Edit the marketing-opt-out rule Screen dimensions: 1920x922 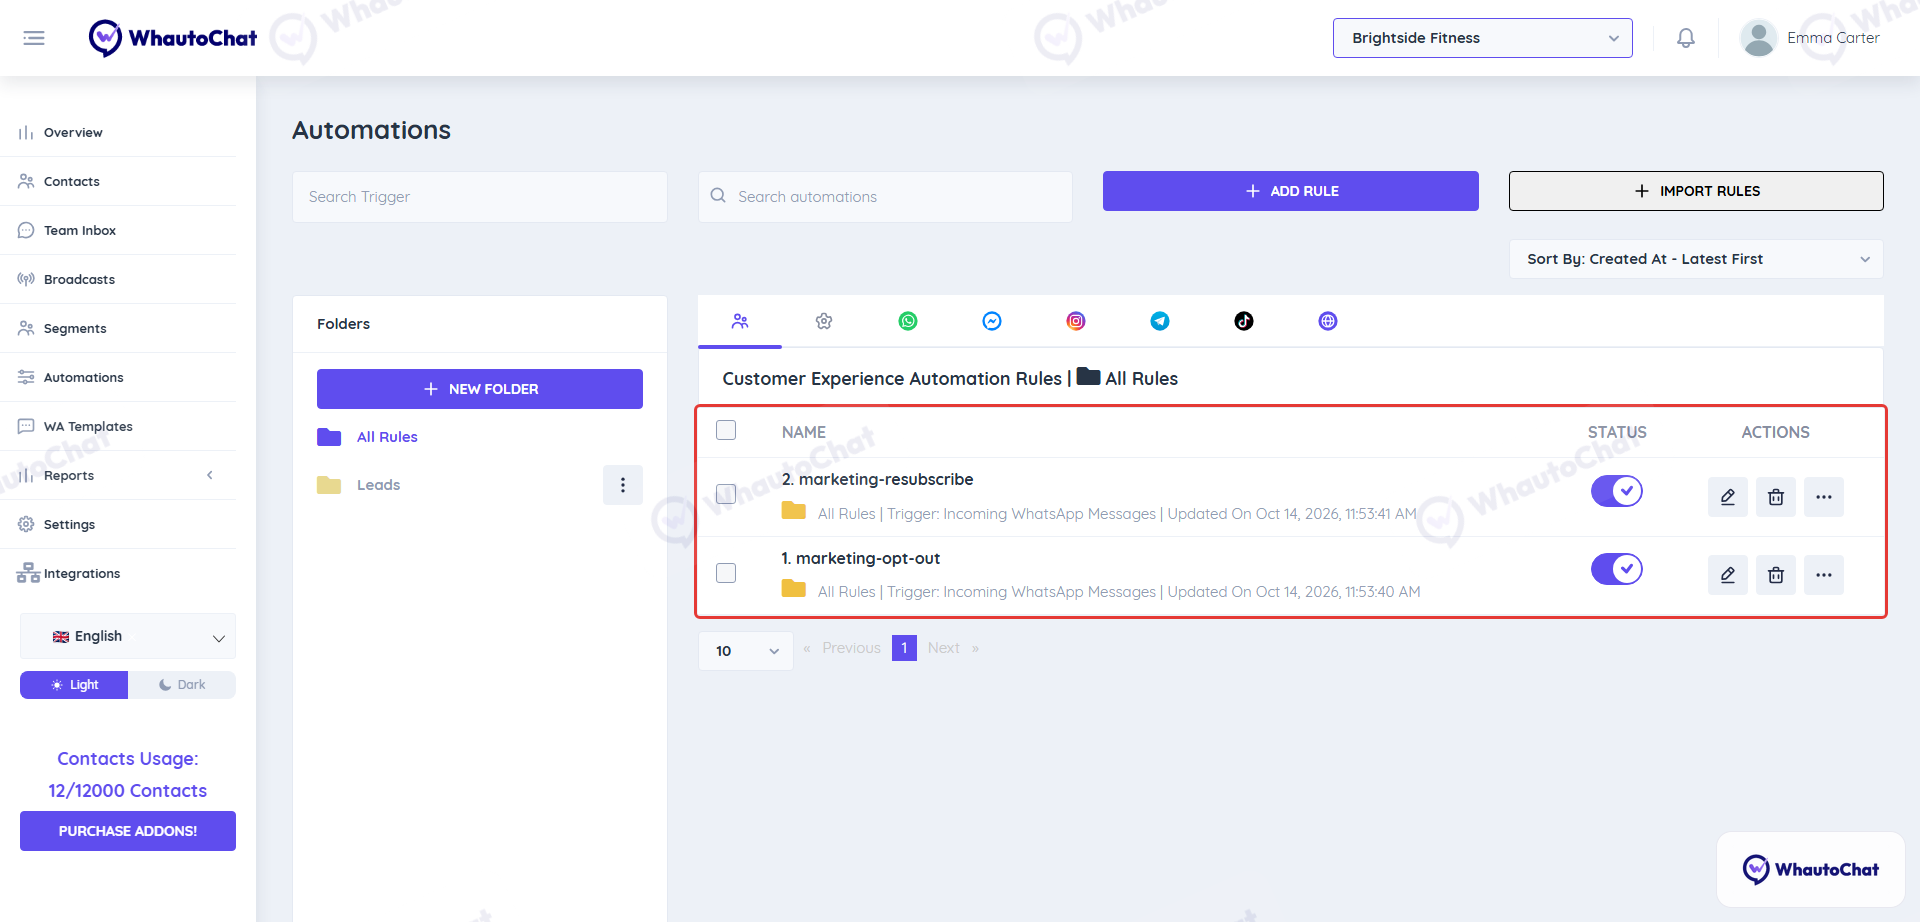pos(1728,575)
